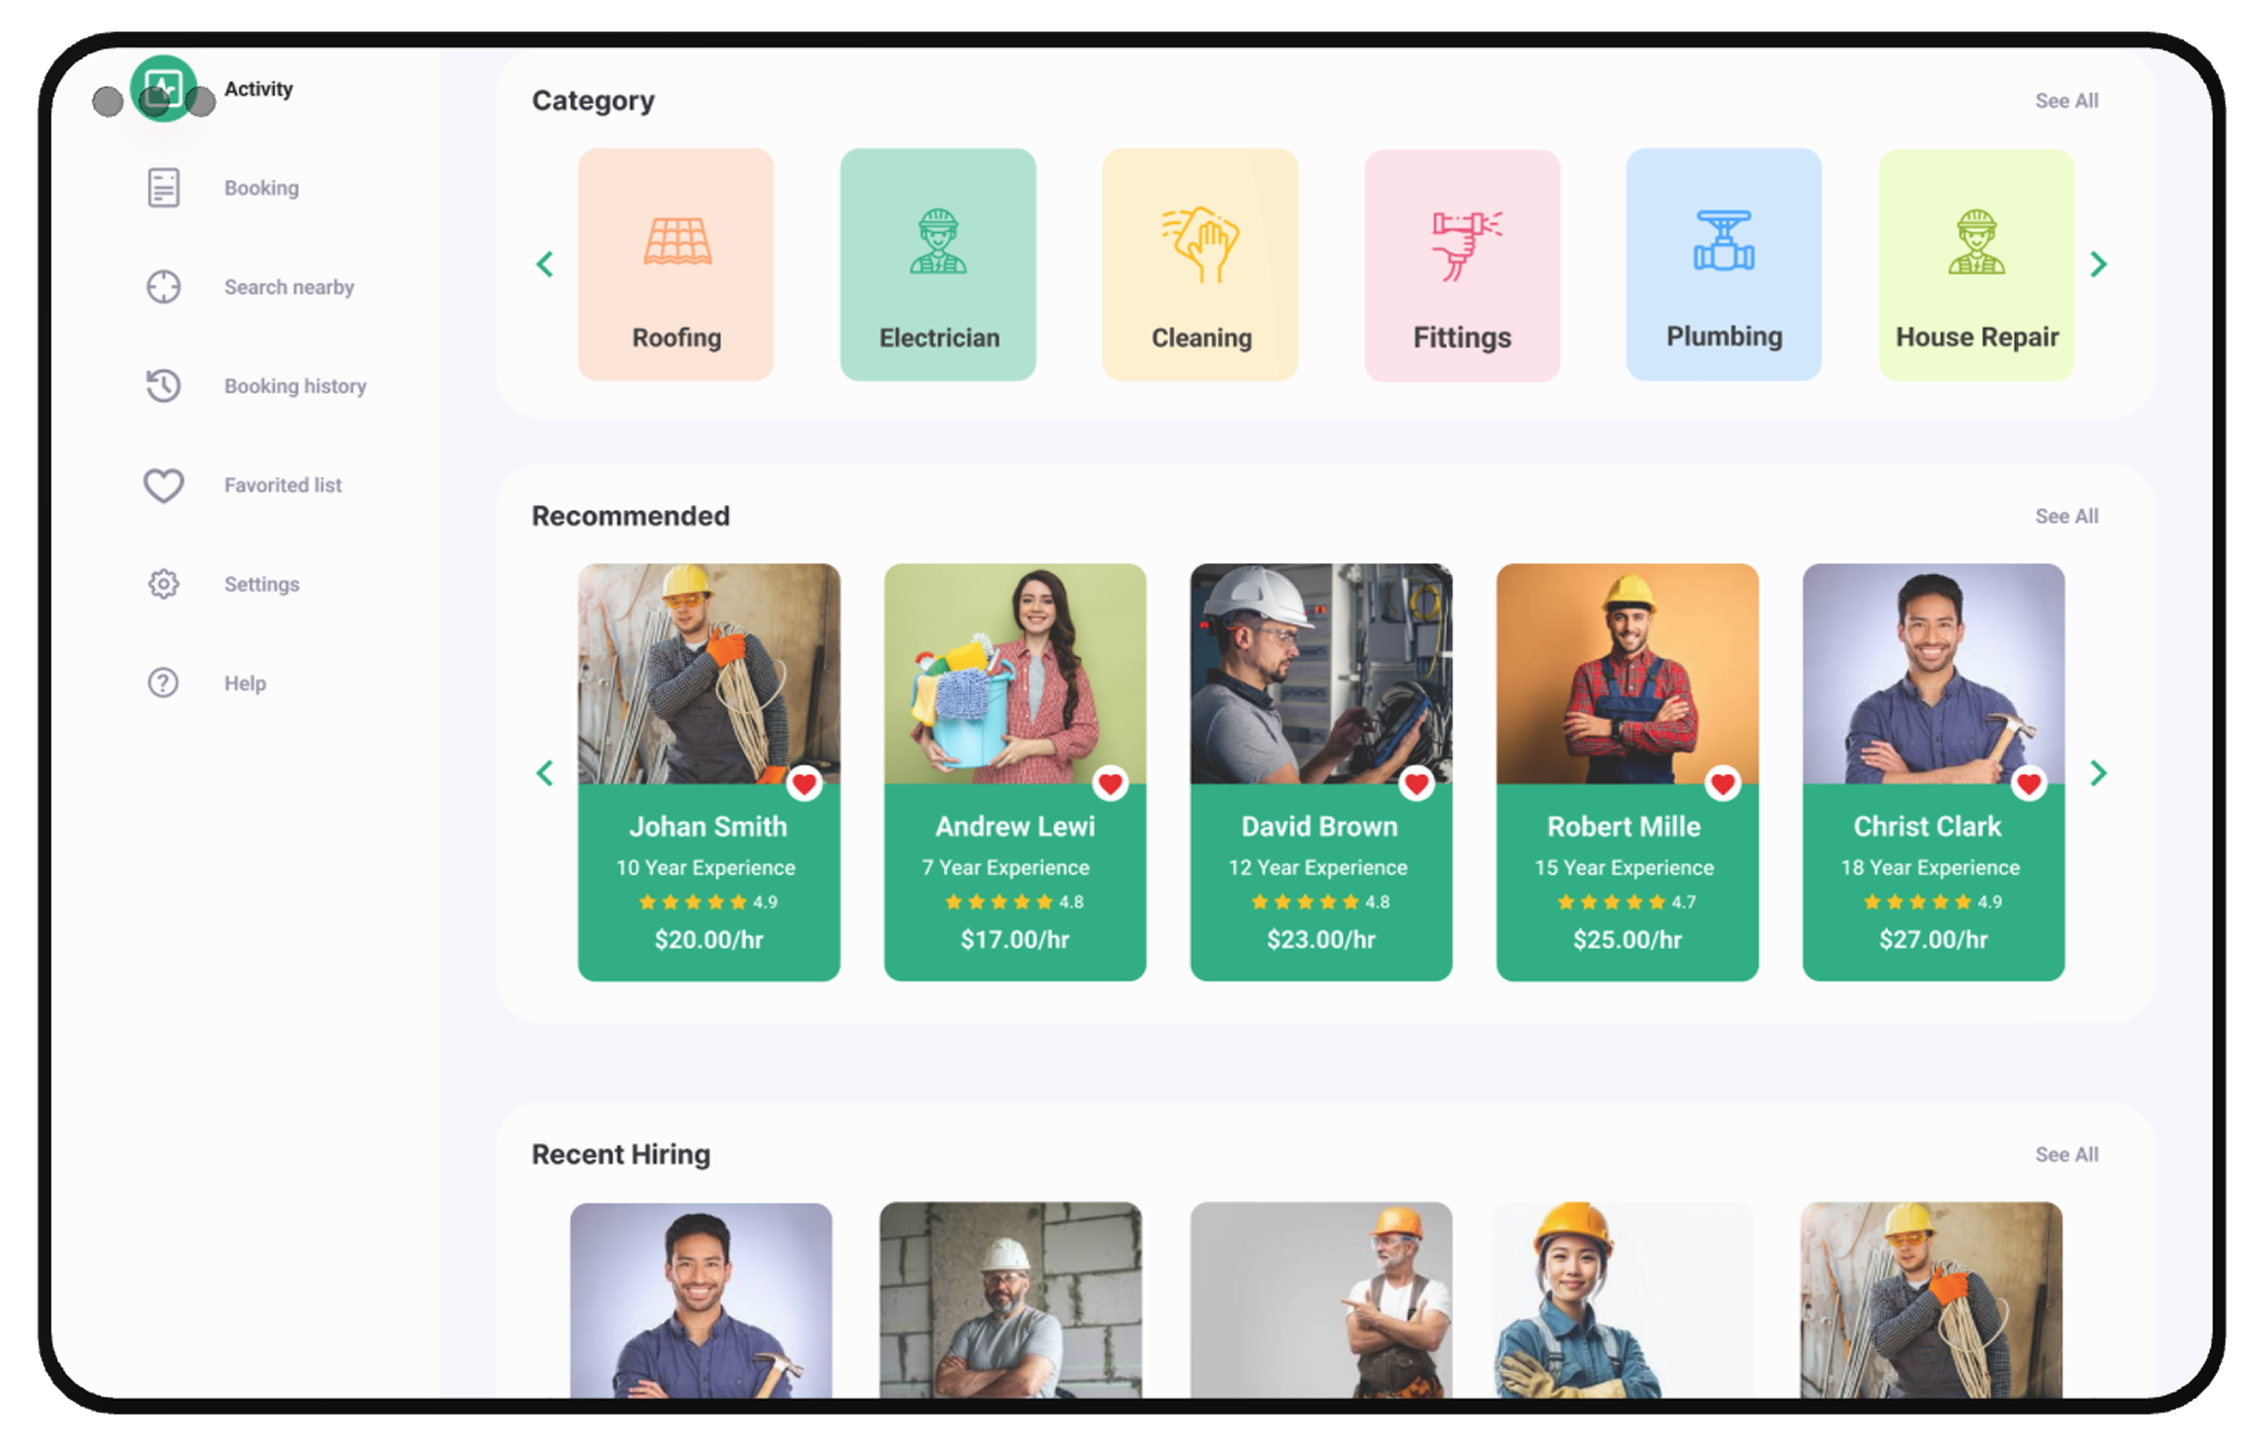
Task: Click the Electrician category icon
Action: pyautogui.click(x=938, y=243)
